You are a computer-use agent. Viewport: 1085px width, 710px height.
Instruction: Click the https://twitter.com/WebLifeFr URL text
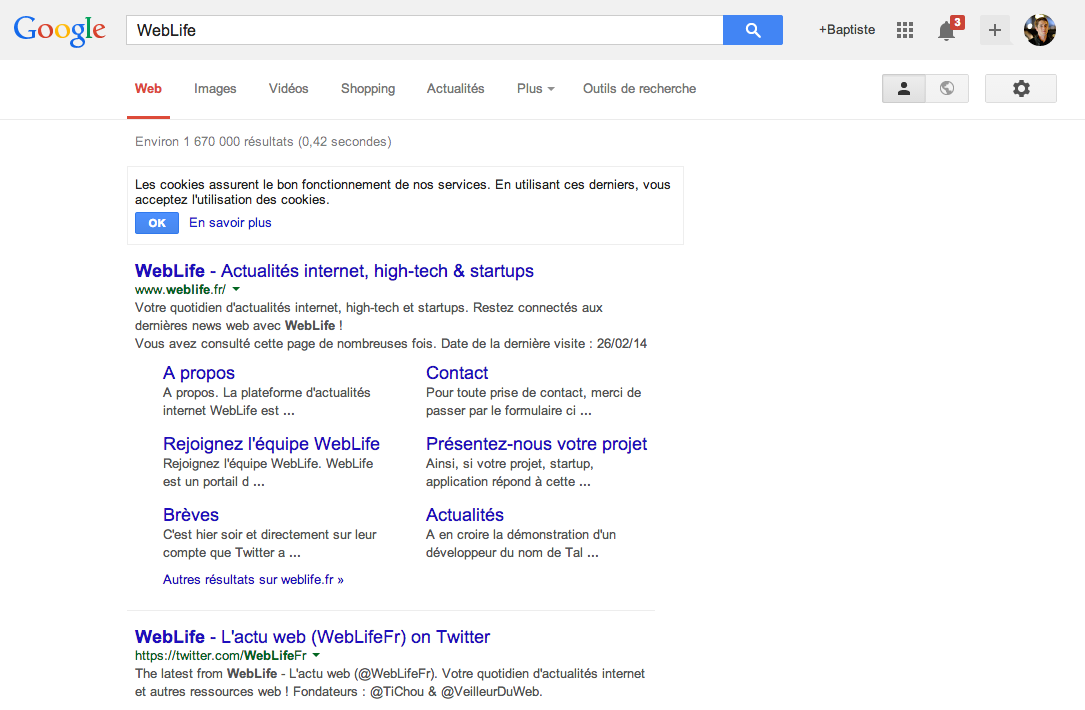click(221, 655)
